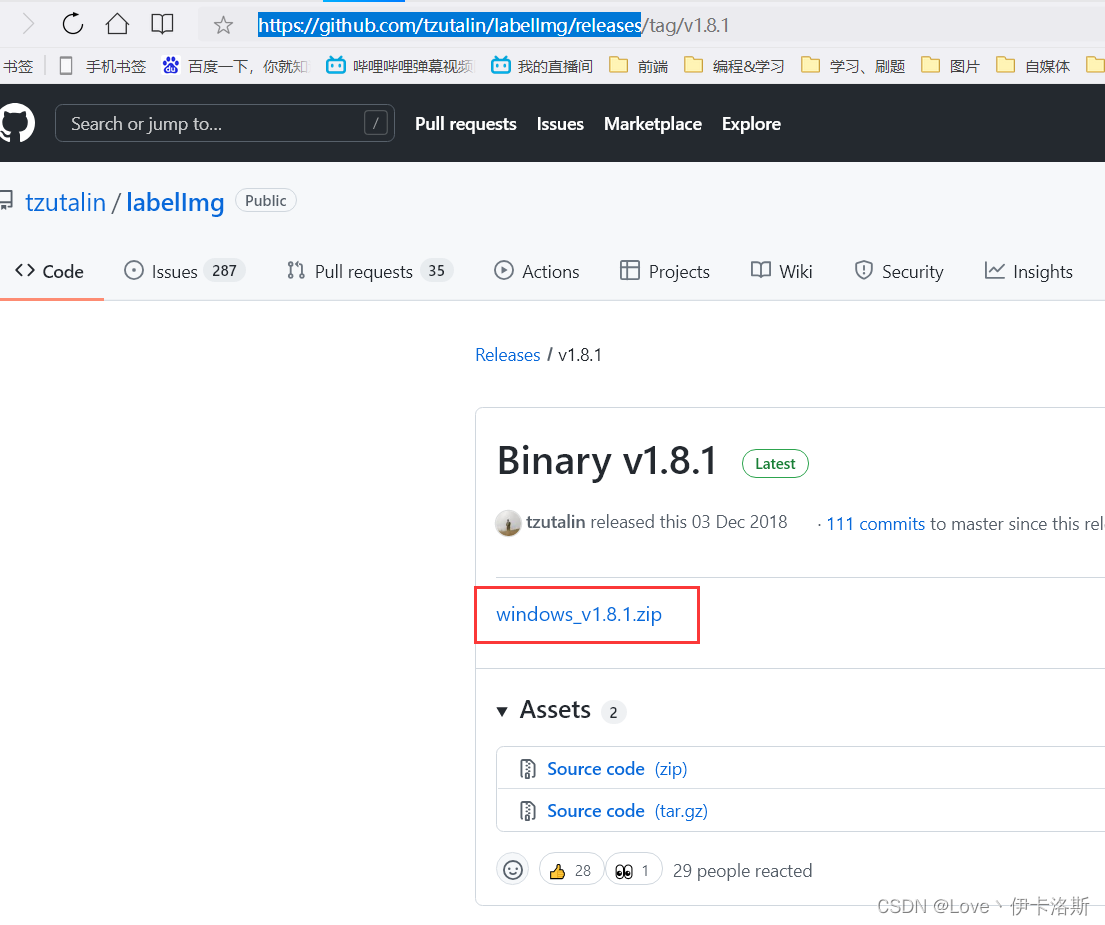Select the repository Pull requests tab
This screenshot has width=1105, height=925.
pos(369,271)
